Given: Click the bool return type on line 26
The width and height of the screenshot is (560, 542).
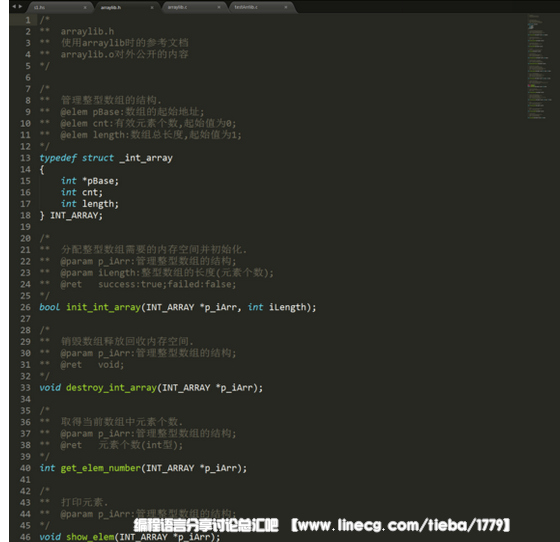Looking at the screenshot, I should pyautogui.click(x=50, y=307).
